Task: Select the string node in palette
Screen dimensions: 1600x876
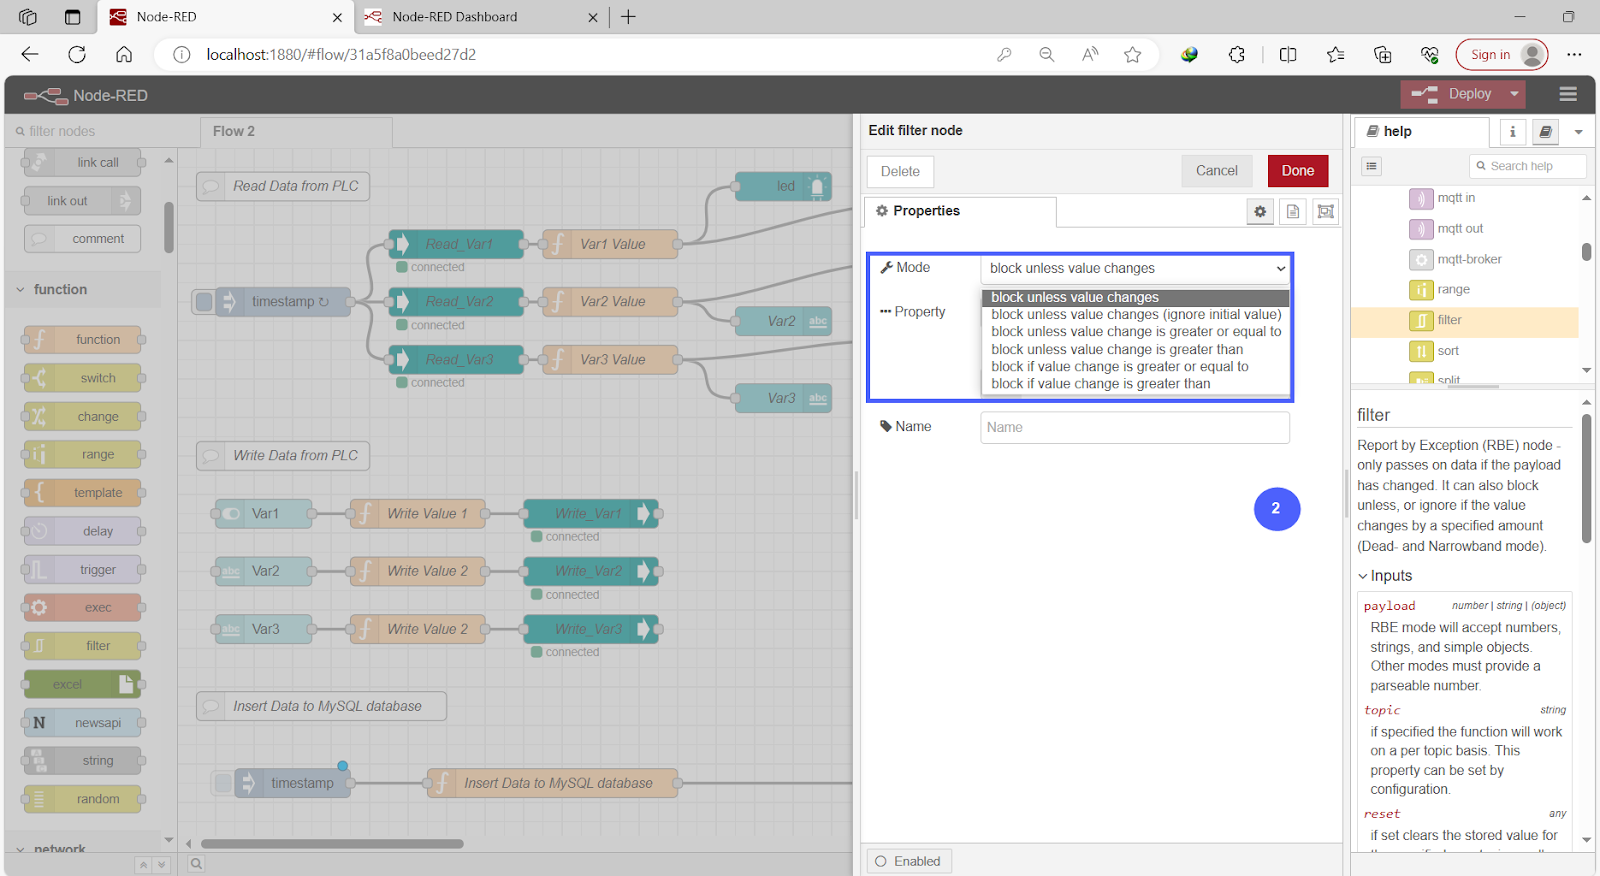Action: (82, 761)
